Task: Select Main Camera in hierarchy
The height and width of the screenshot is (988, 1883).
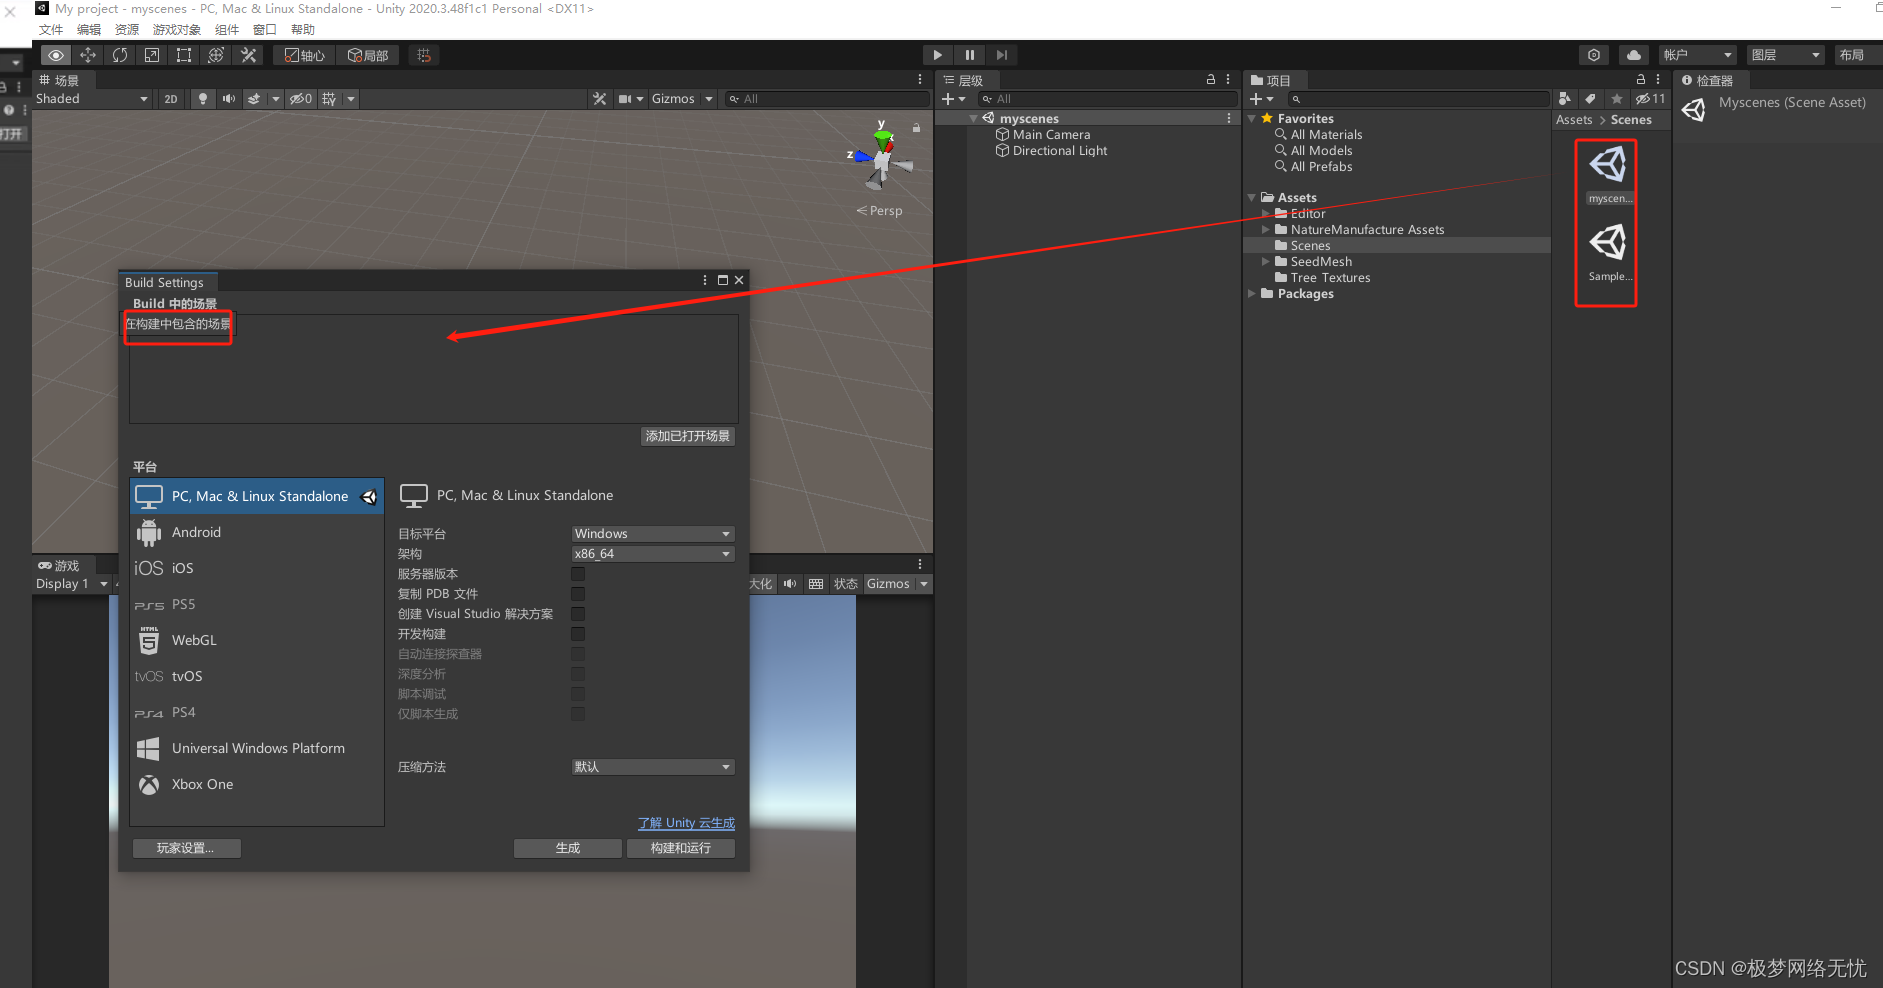Action: point(1051,135)
